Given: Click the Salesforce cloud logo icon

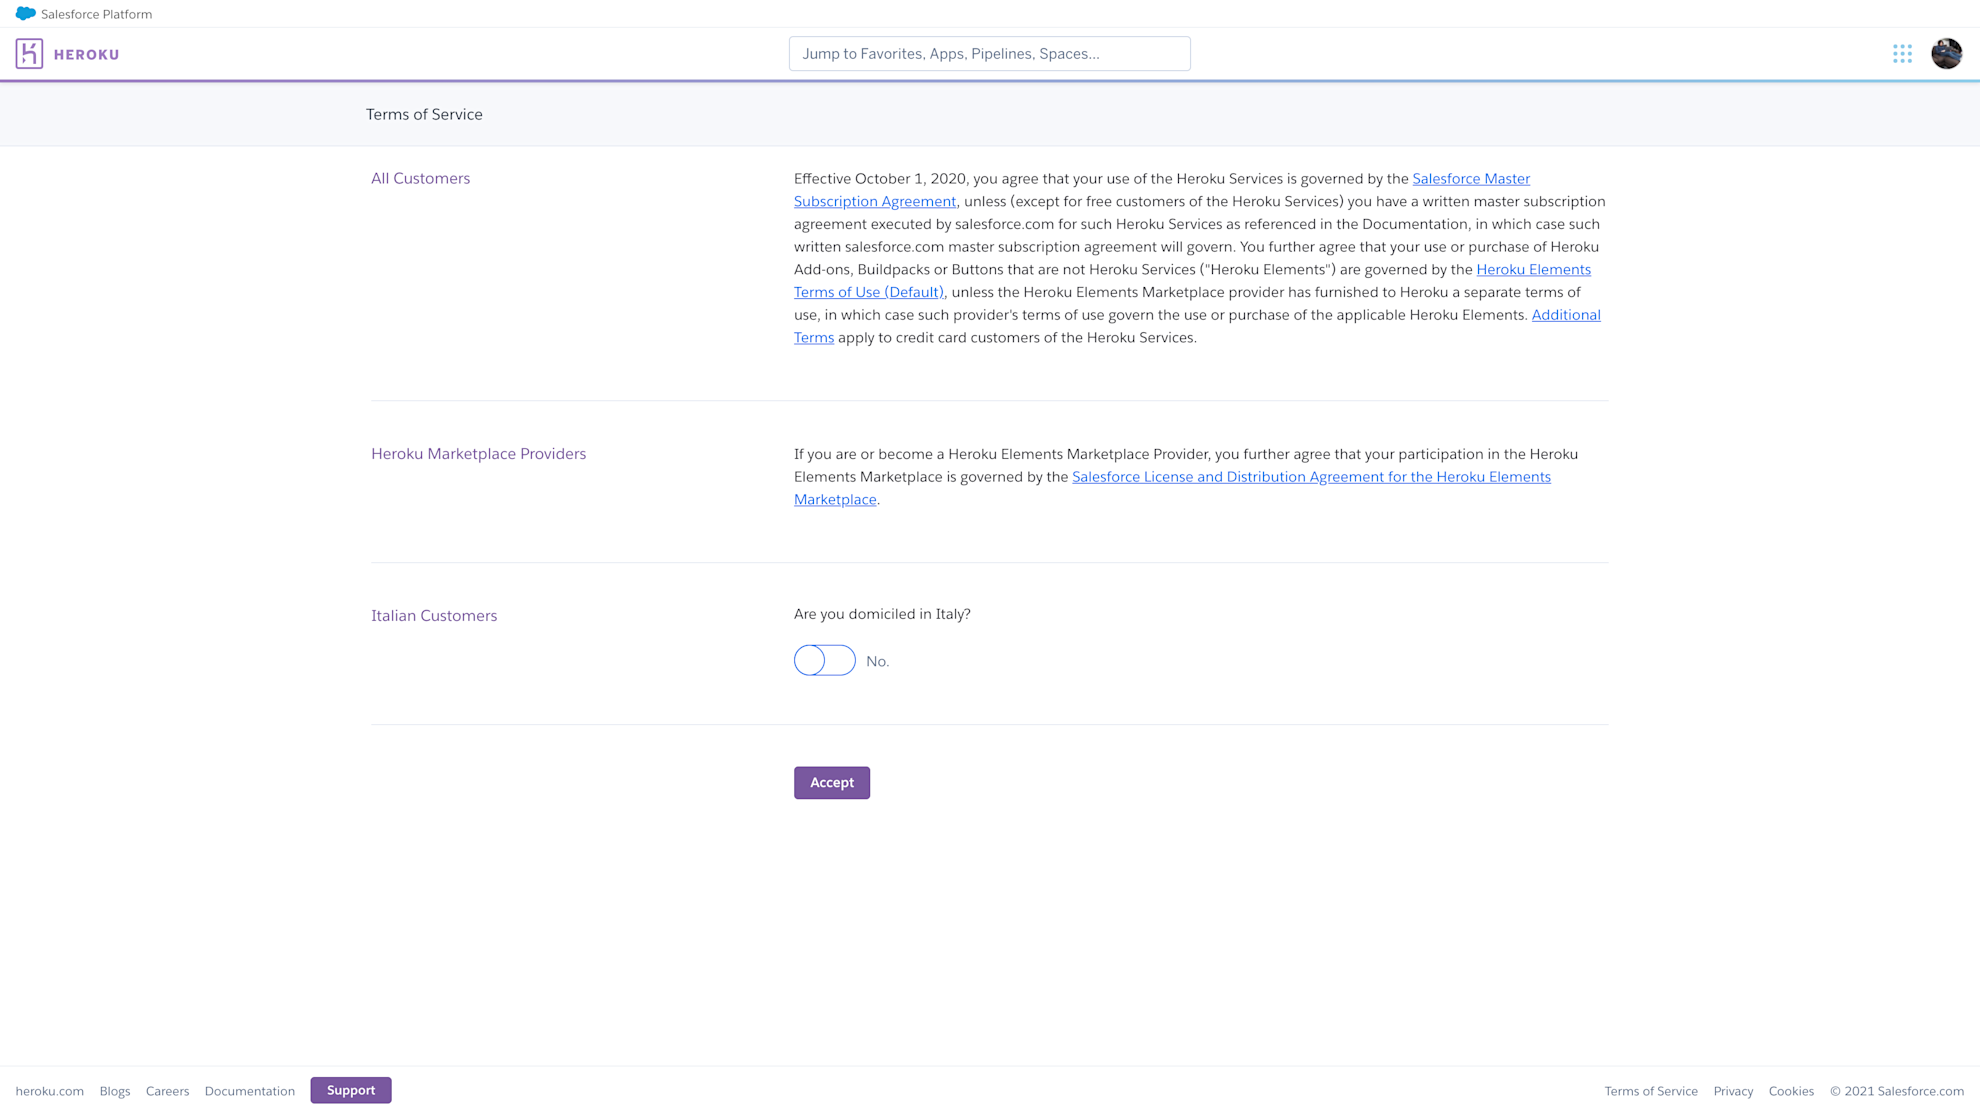Looking at the screenshot, I should click(x=25, y=13).
